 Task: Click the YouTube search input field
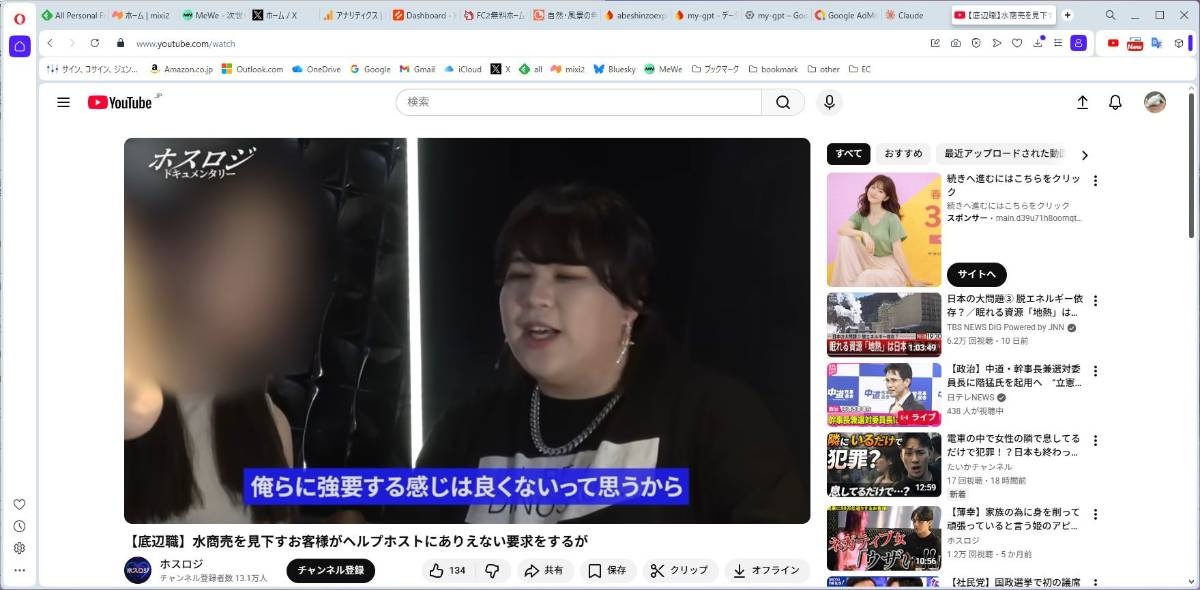(580, 102)
